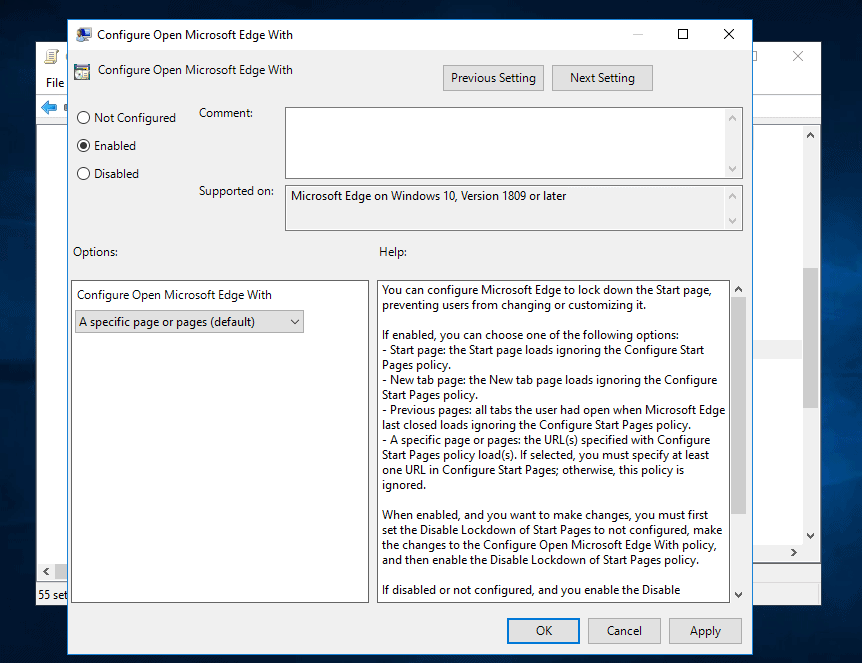
Task: Click the Supported on text field
Action: point(506,208)
